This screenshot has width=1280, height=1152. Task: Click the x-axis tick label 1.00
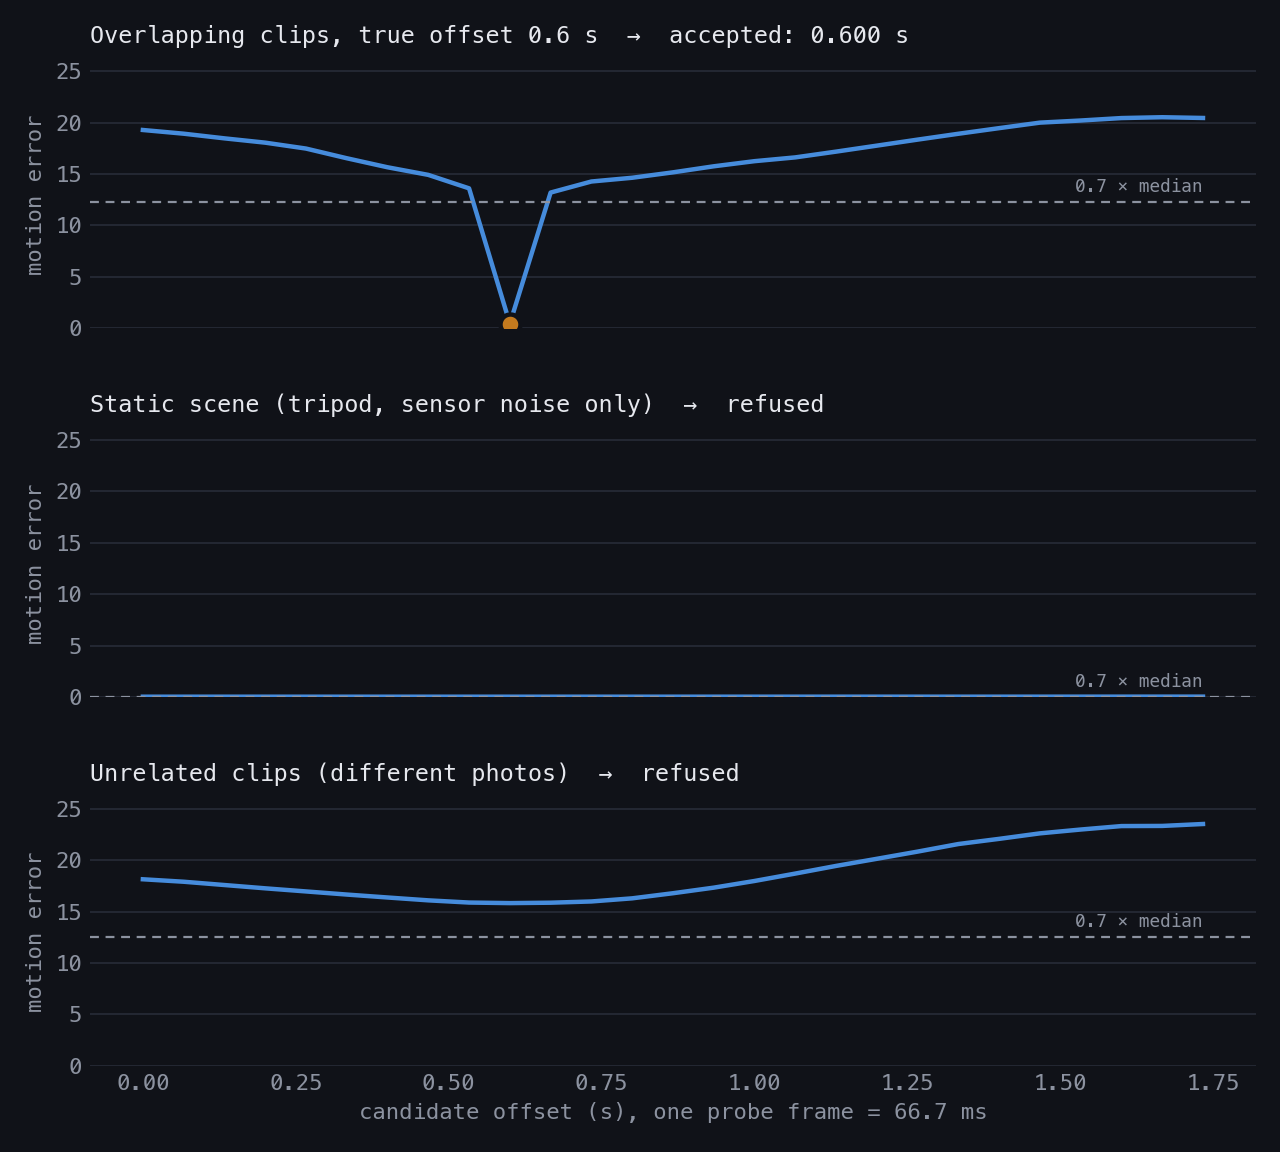tap(754, 1083)
